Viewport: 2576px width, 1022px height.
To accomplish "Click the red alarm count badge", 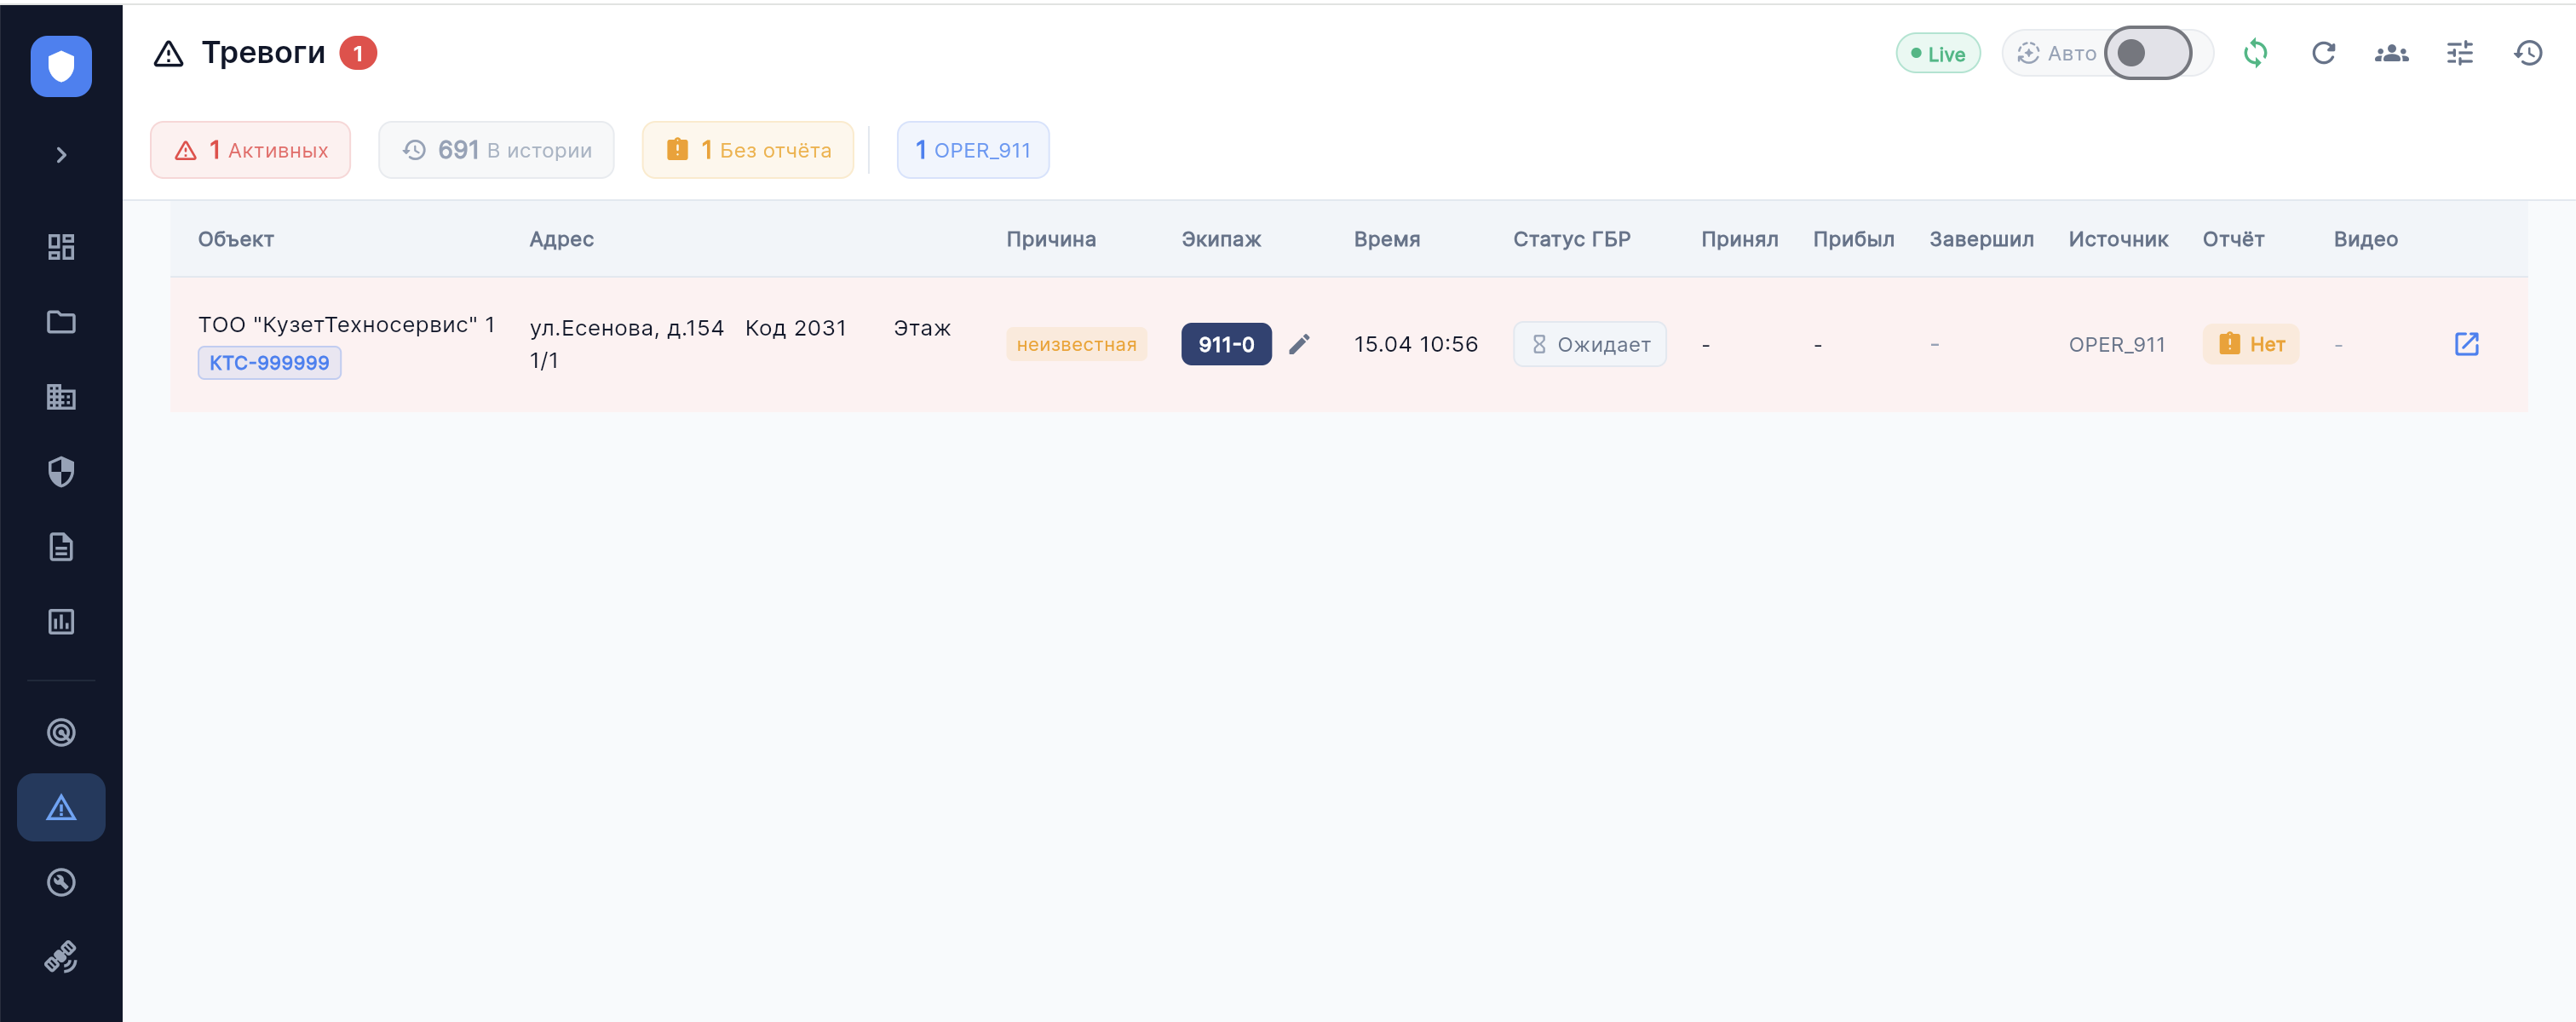I will coord(358,53).
